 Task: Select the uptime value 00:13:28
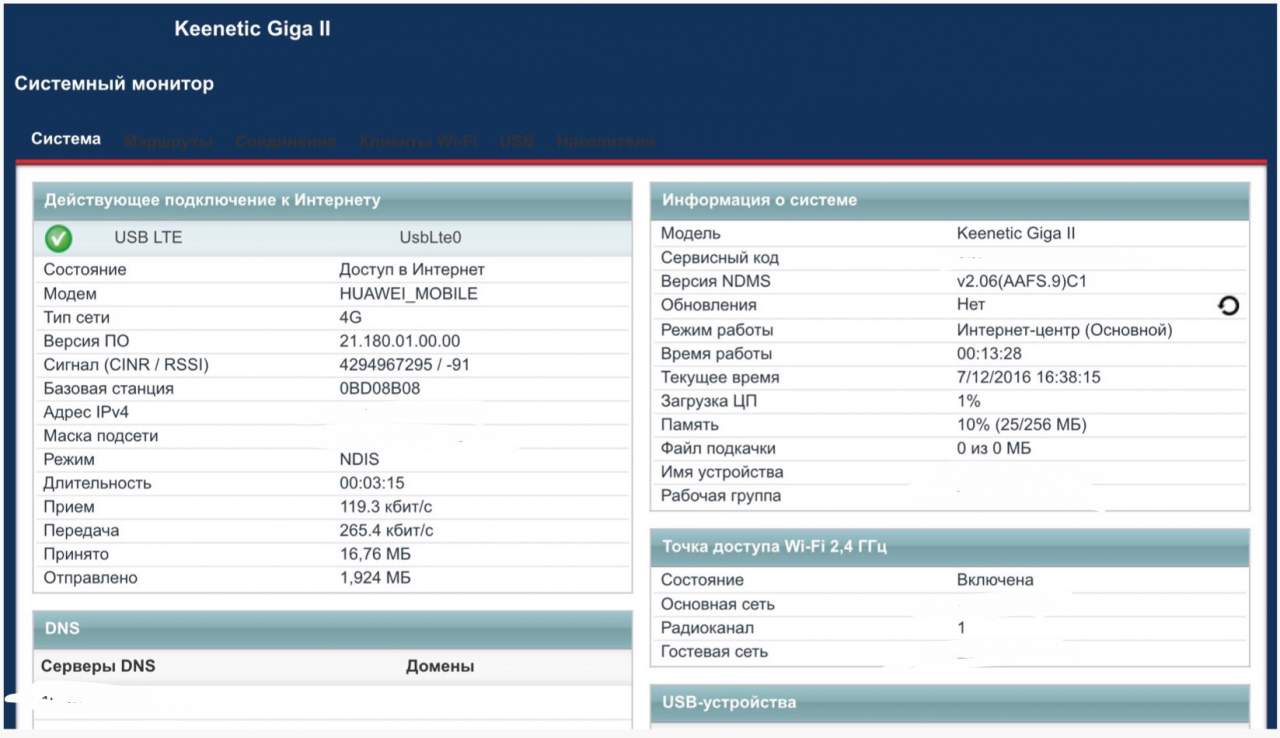point(989,354)
